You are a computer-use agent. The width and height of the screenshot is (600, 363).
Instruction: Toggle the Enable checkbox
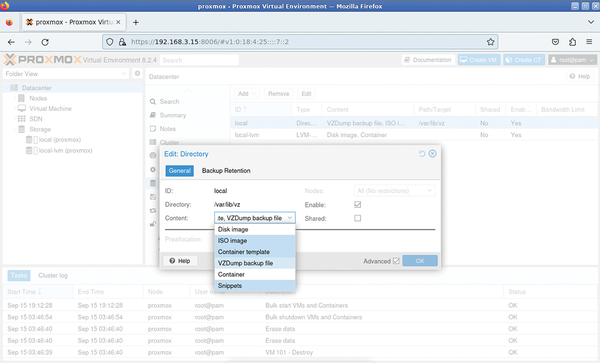357,205
